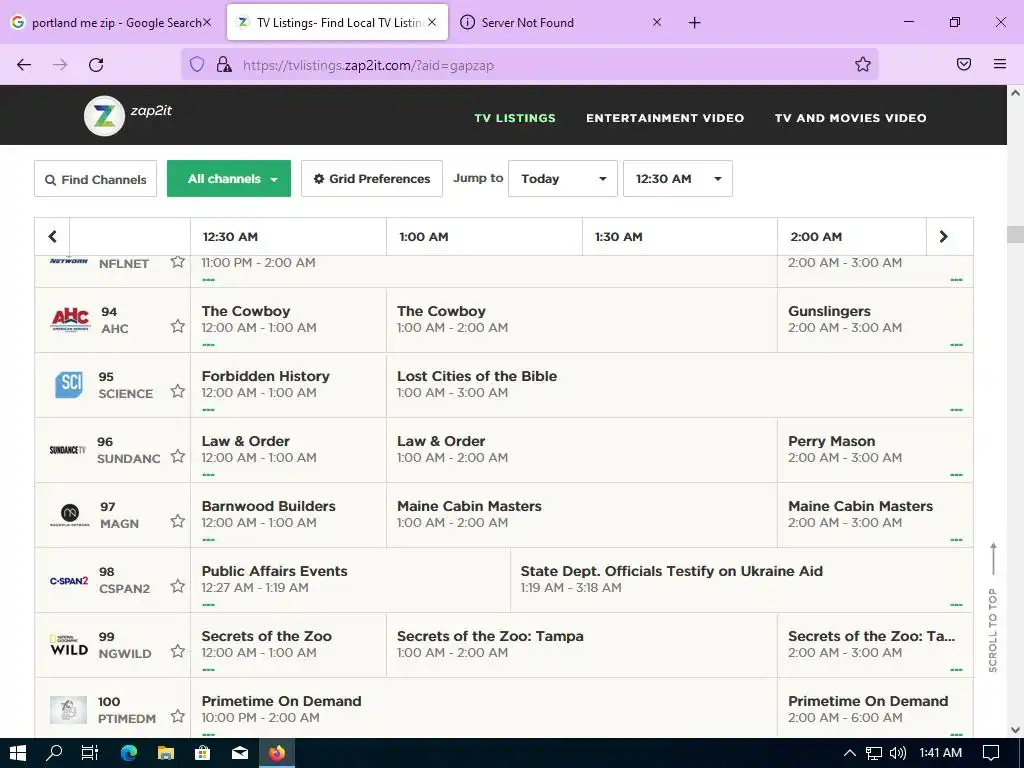The image size is (1024, 768).
Task: Open Windows taskbar search
Action: pyautogui.click(x=54, y=753)
